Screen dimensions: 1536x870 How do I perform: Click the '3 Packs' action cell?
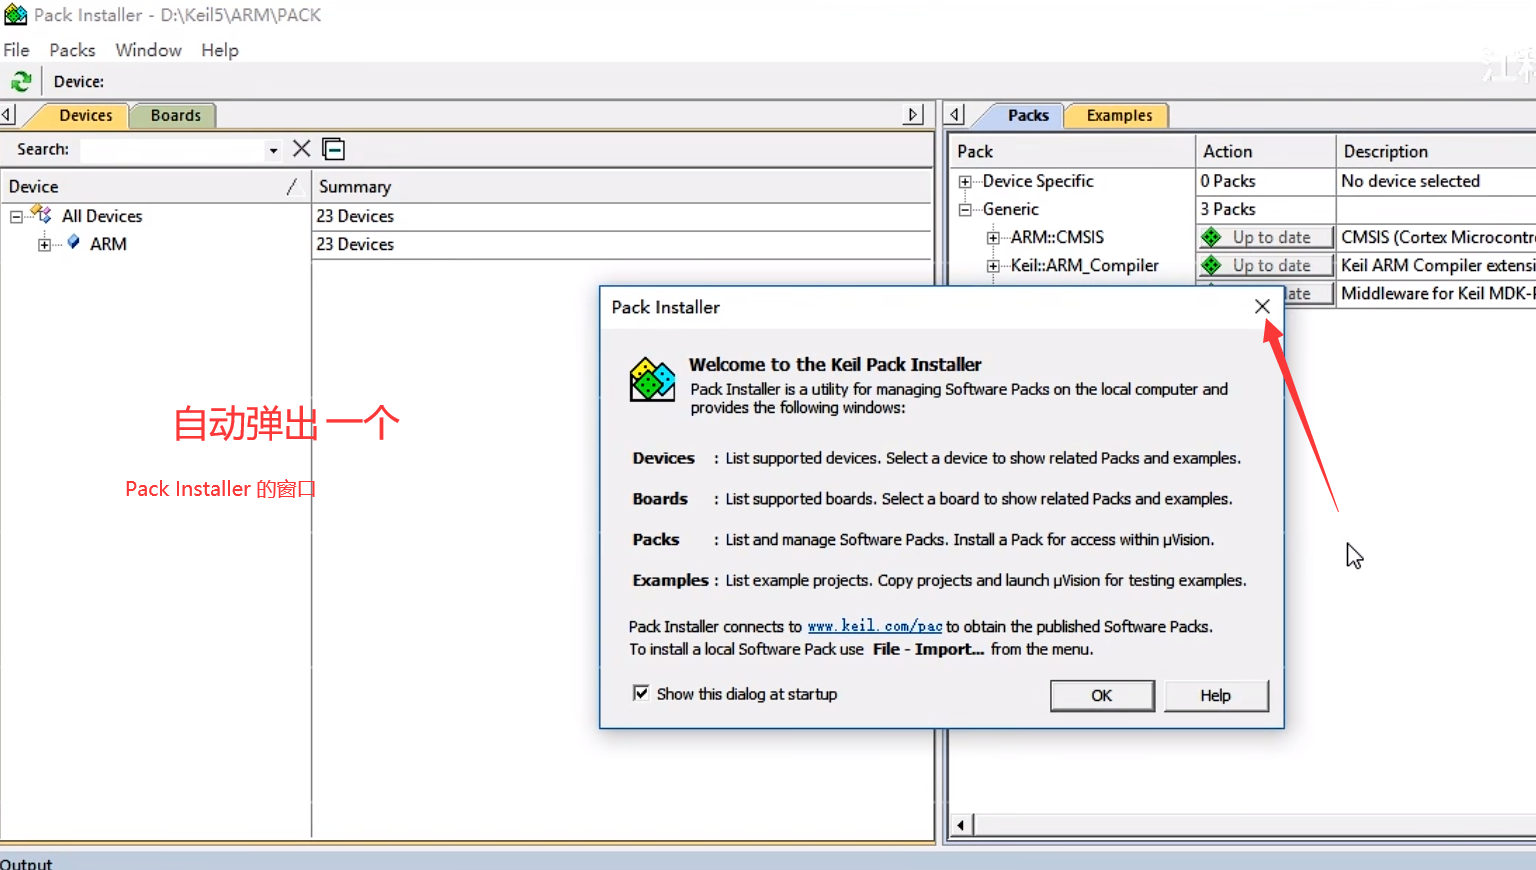coord(1266,209)
